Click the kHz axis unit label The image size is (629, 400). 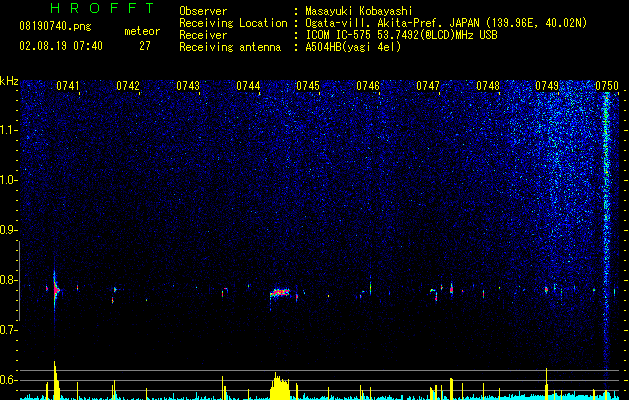(x=9, y=81)
